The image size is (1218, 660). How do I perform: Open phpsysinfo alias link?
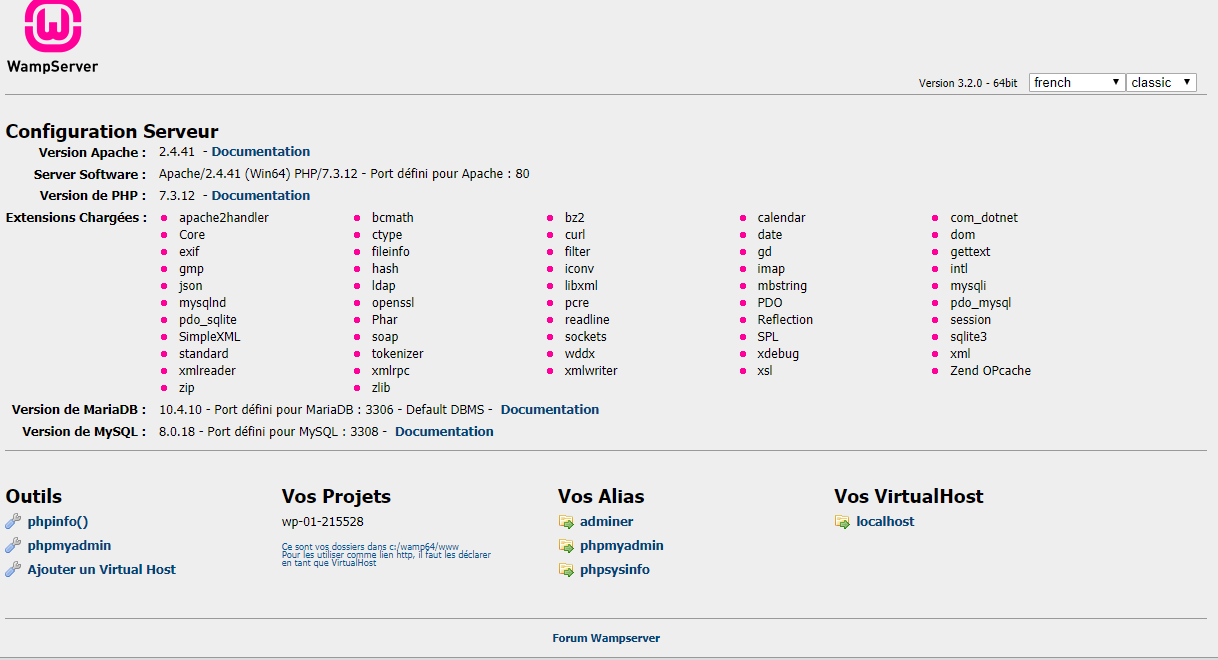(x=614, y=569)
